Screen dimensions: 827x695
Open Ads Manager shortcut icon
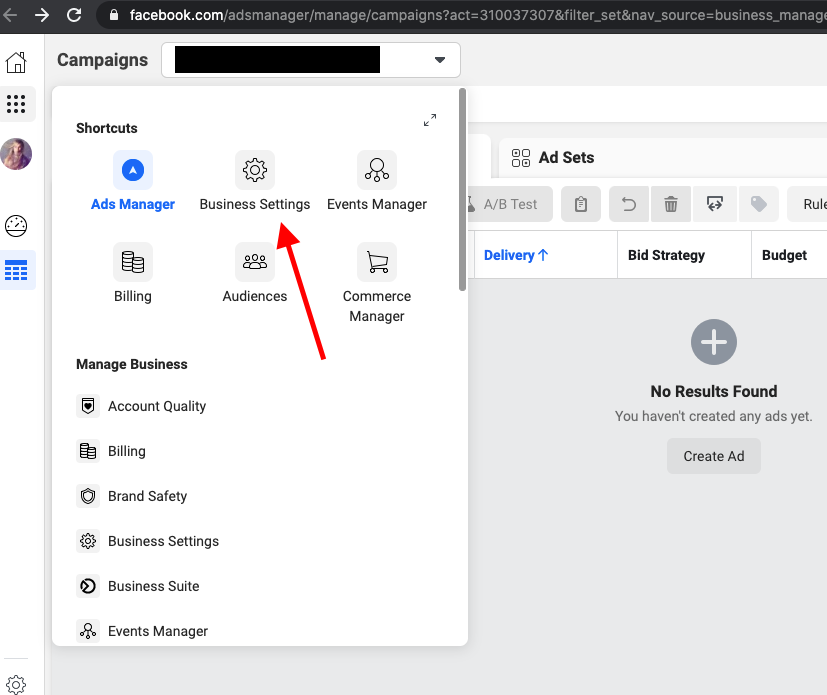click(133, 170)
